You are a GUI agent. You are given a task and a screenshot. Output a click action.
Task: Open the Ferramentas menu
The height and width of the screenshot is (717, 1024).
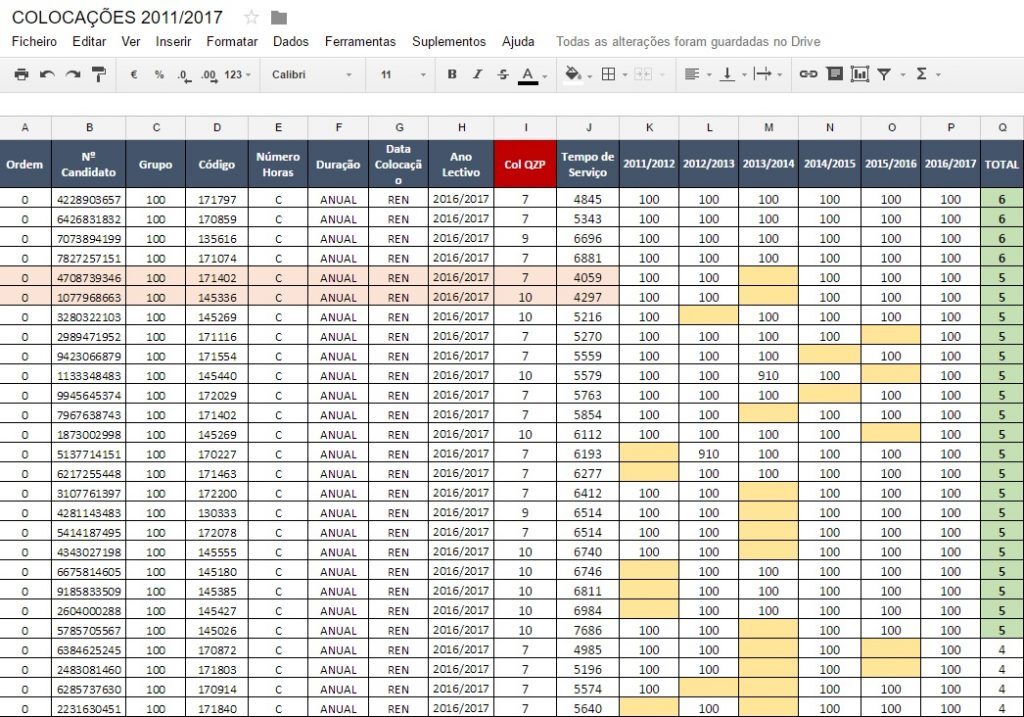[x=360, y=42]
